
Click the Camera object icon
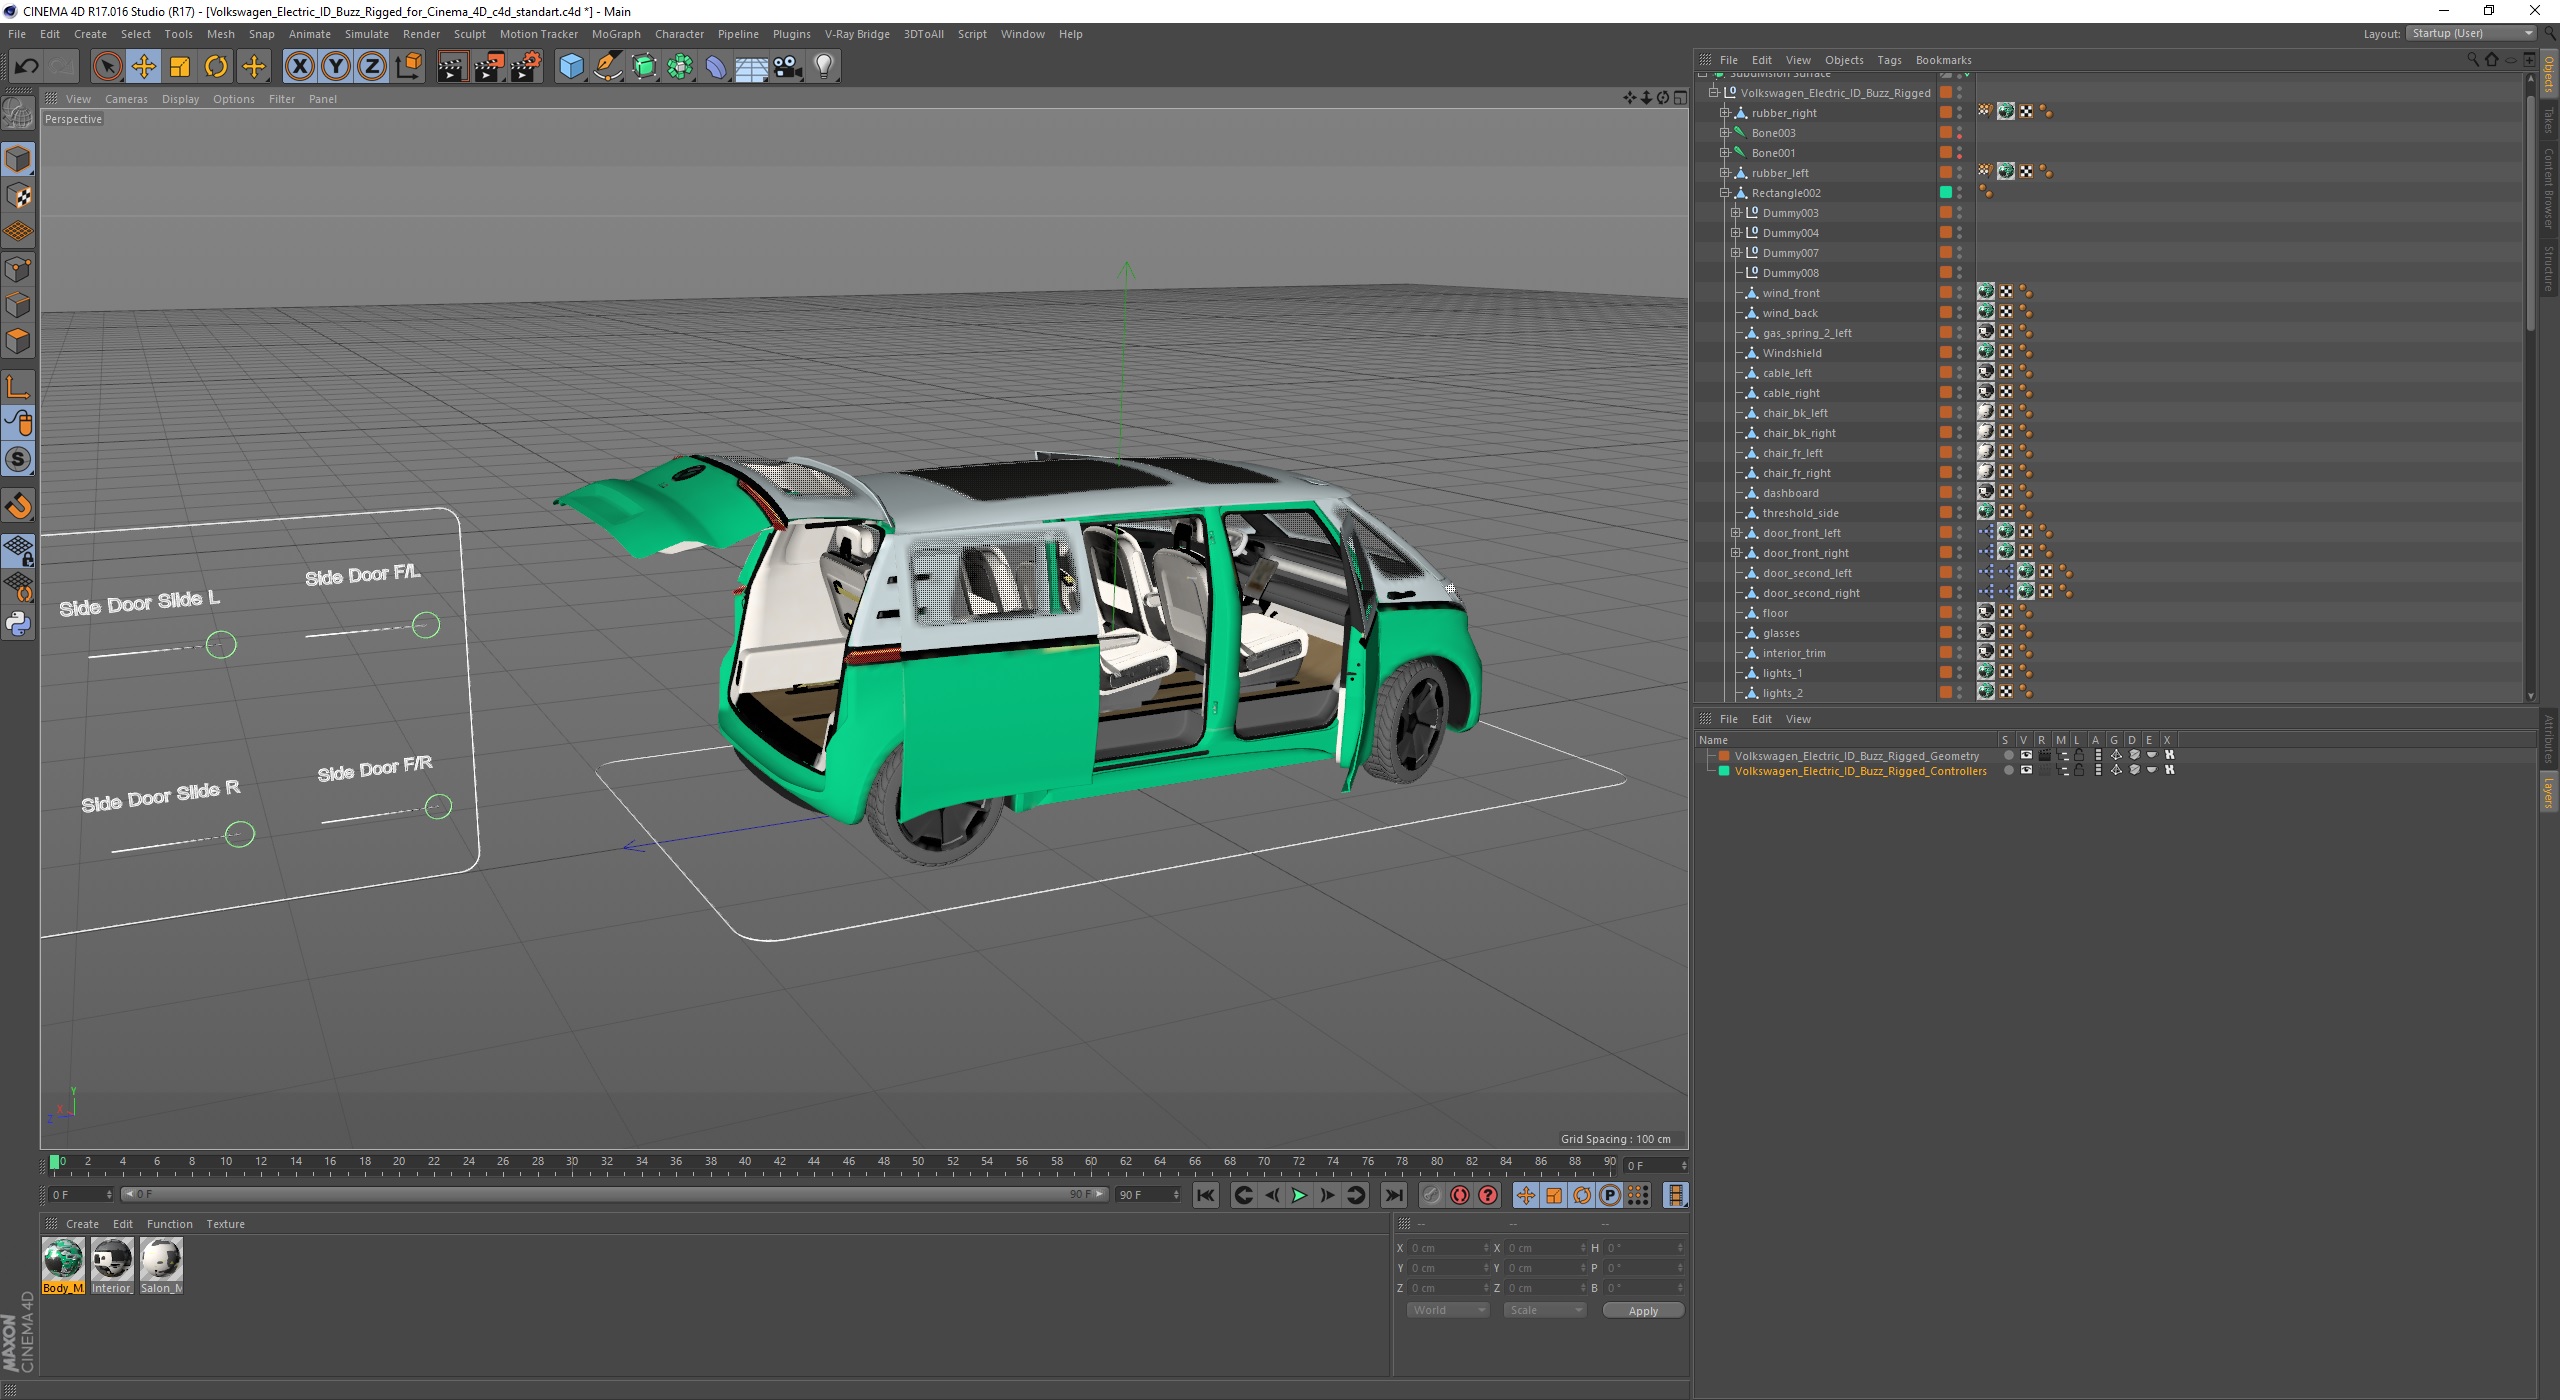coord(788,67)
